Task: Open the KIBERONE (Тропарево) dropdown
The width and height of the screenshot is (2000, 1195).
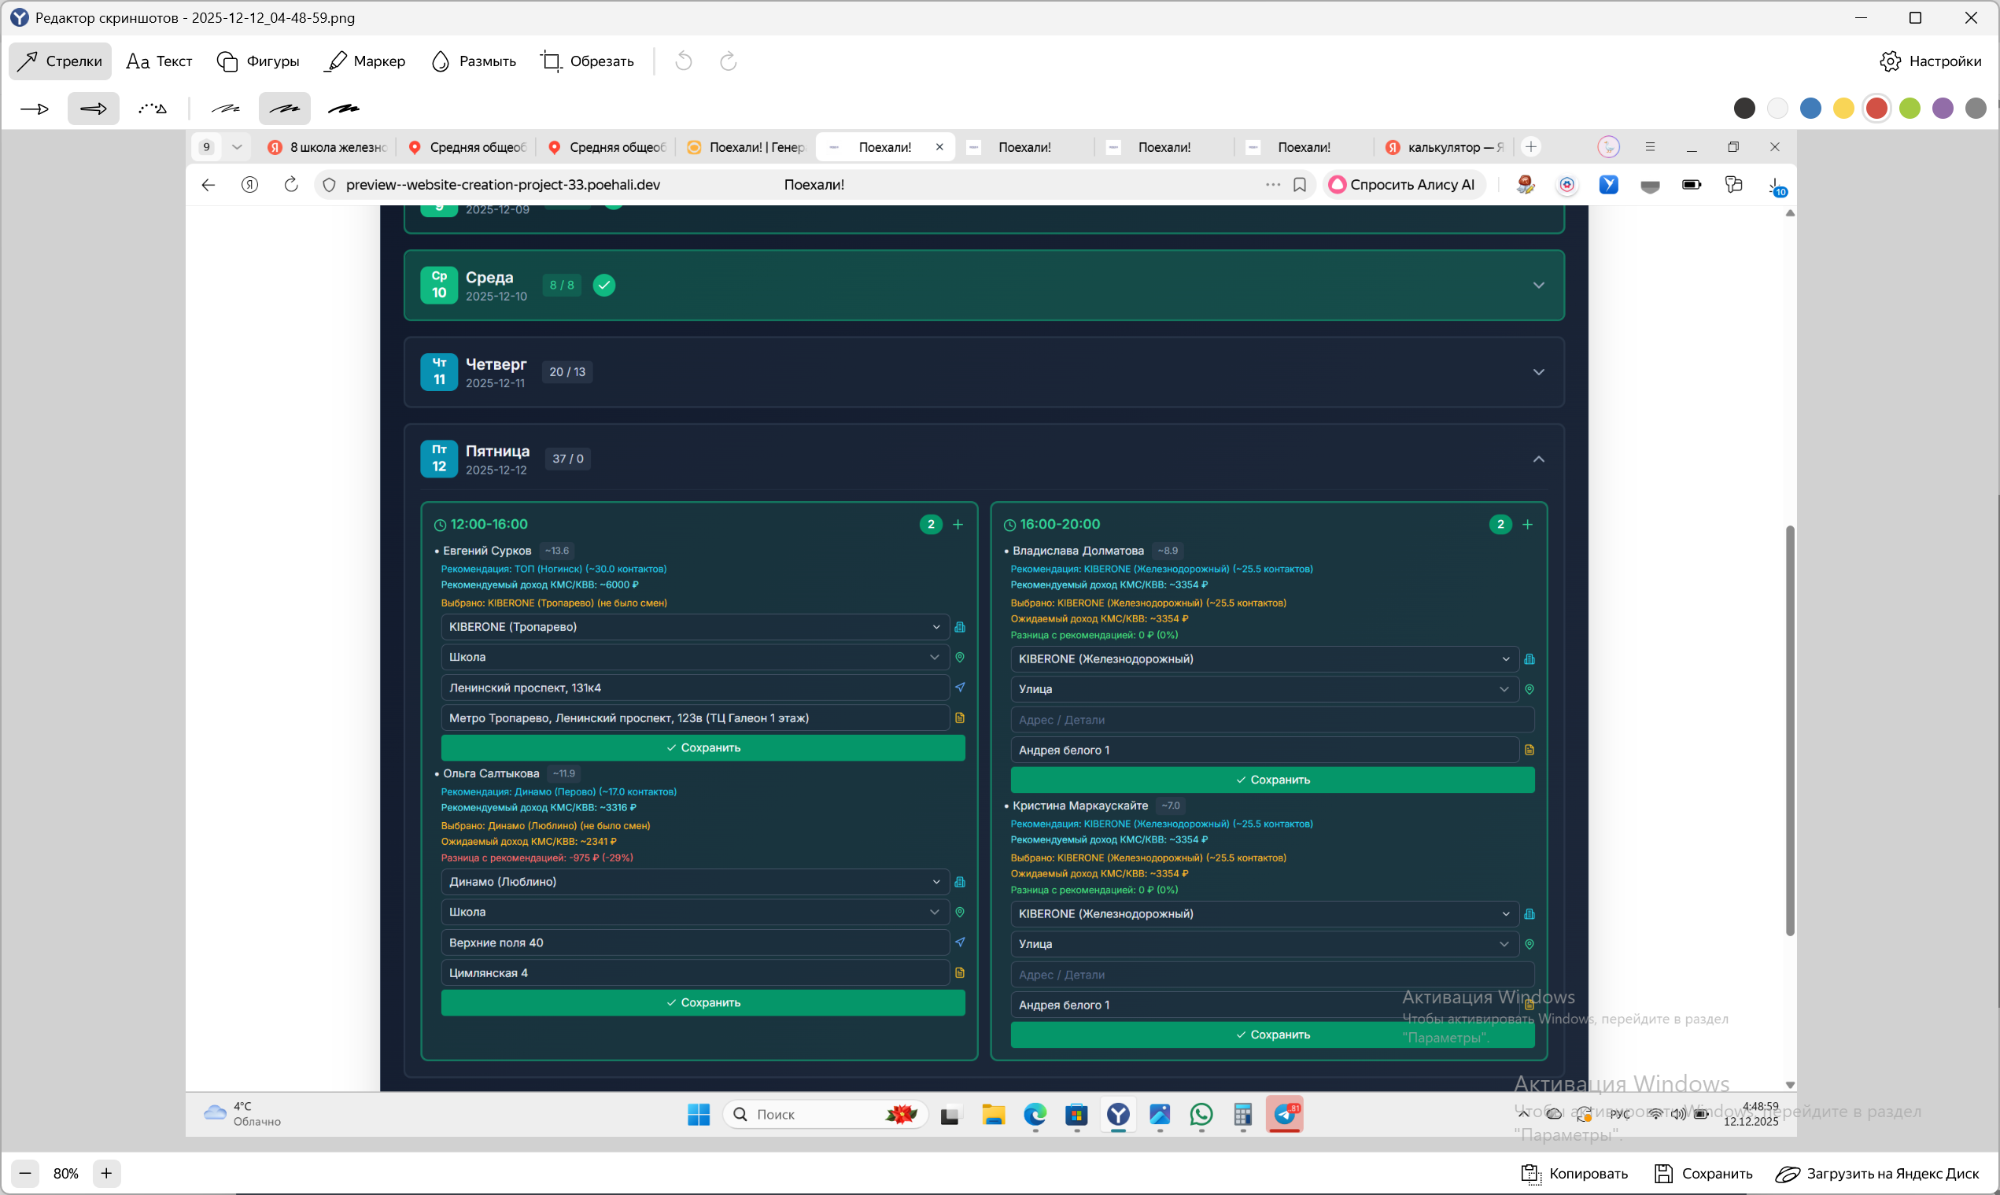Action: click(693, 627)
